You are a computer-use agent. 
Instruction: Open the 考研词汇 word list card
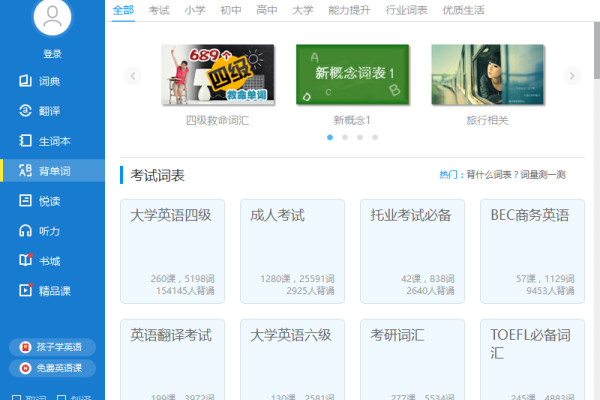click(412, 360)
